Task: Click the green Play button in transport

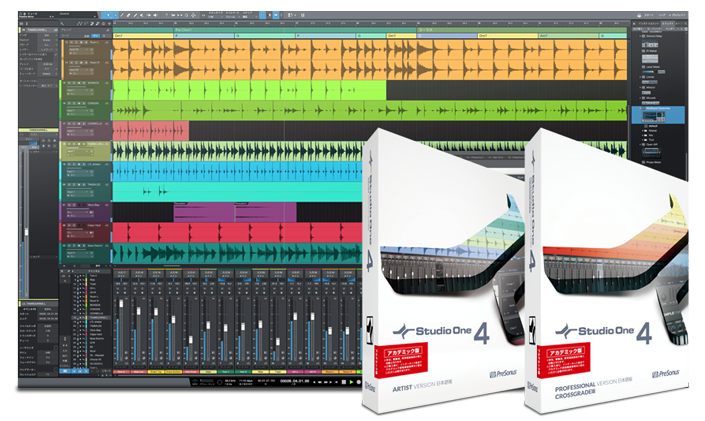Action: (x=351, y=382)
